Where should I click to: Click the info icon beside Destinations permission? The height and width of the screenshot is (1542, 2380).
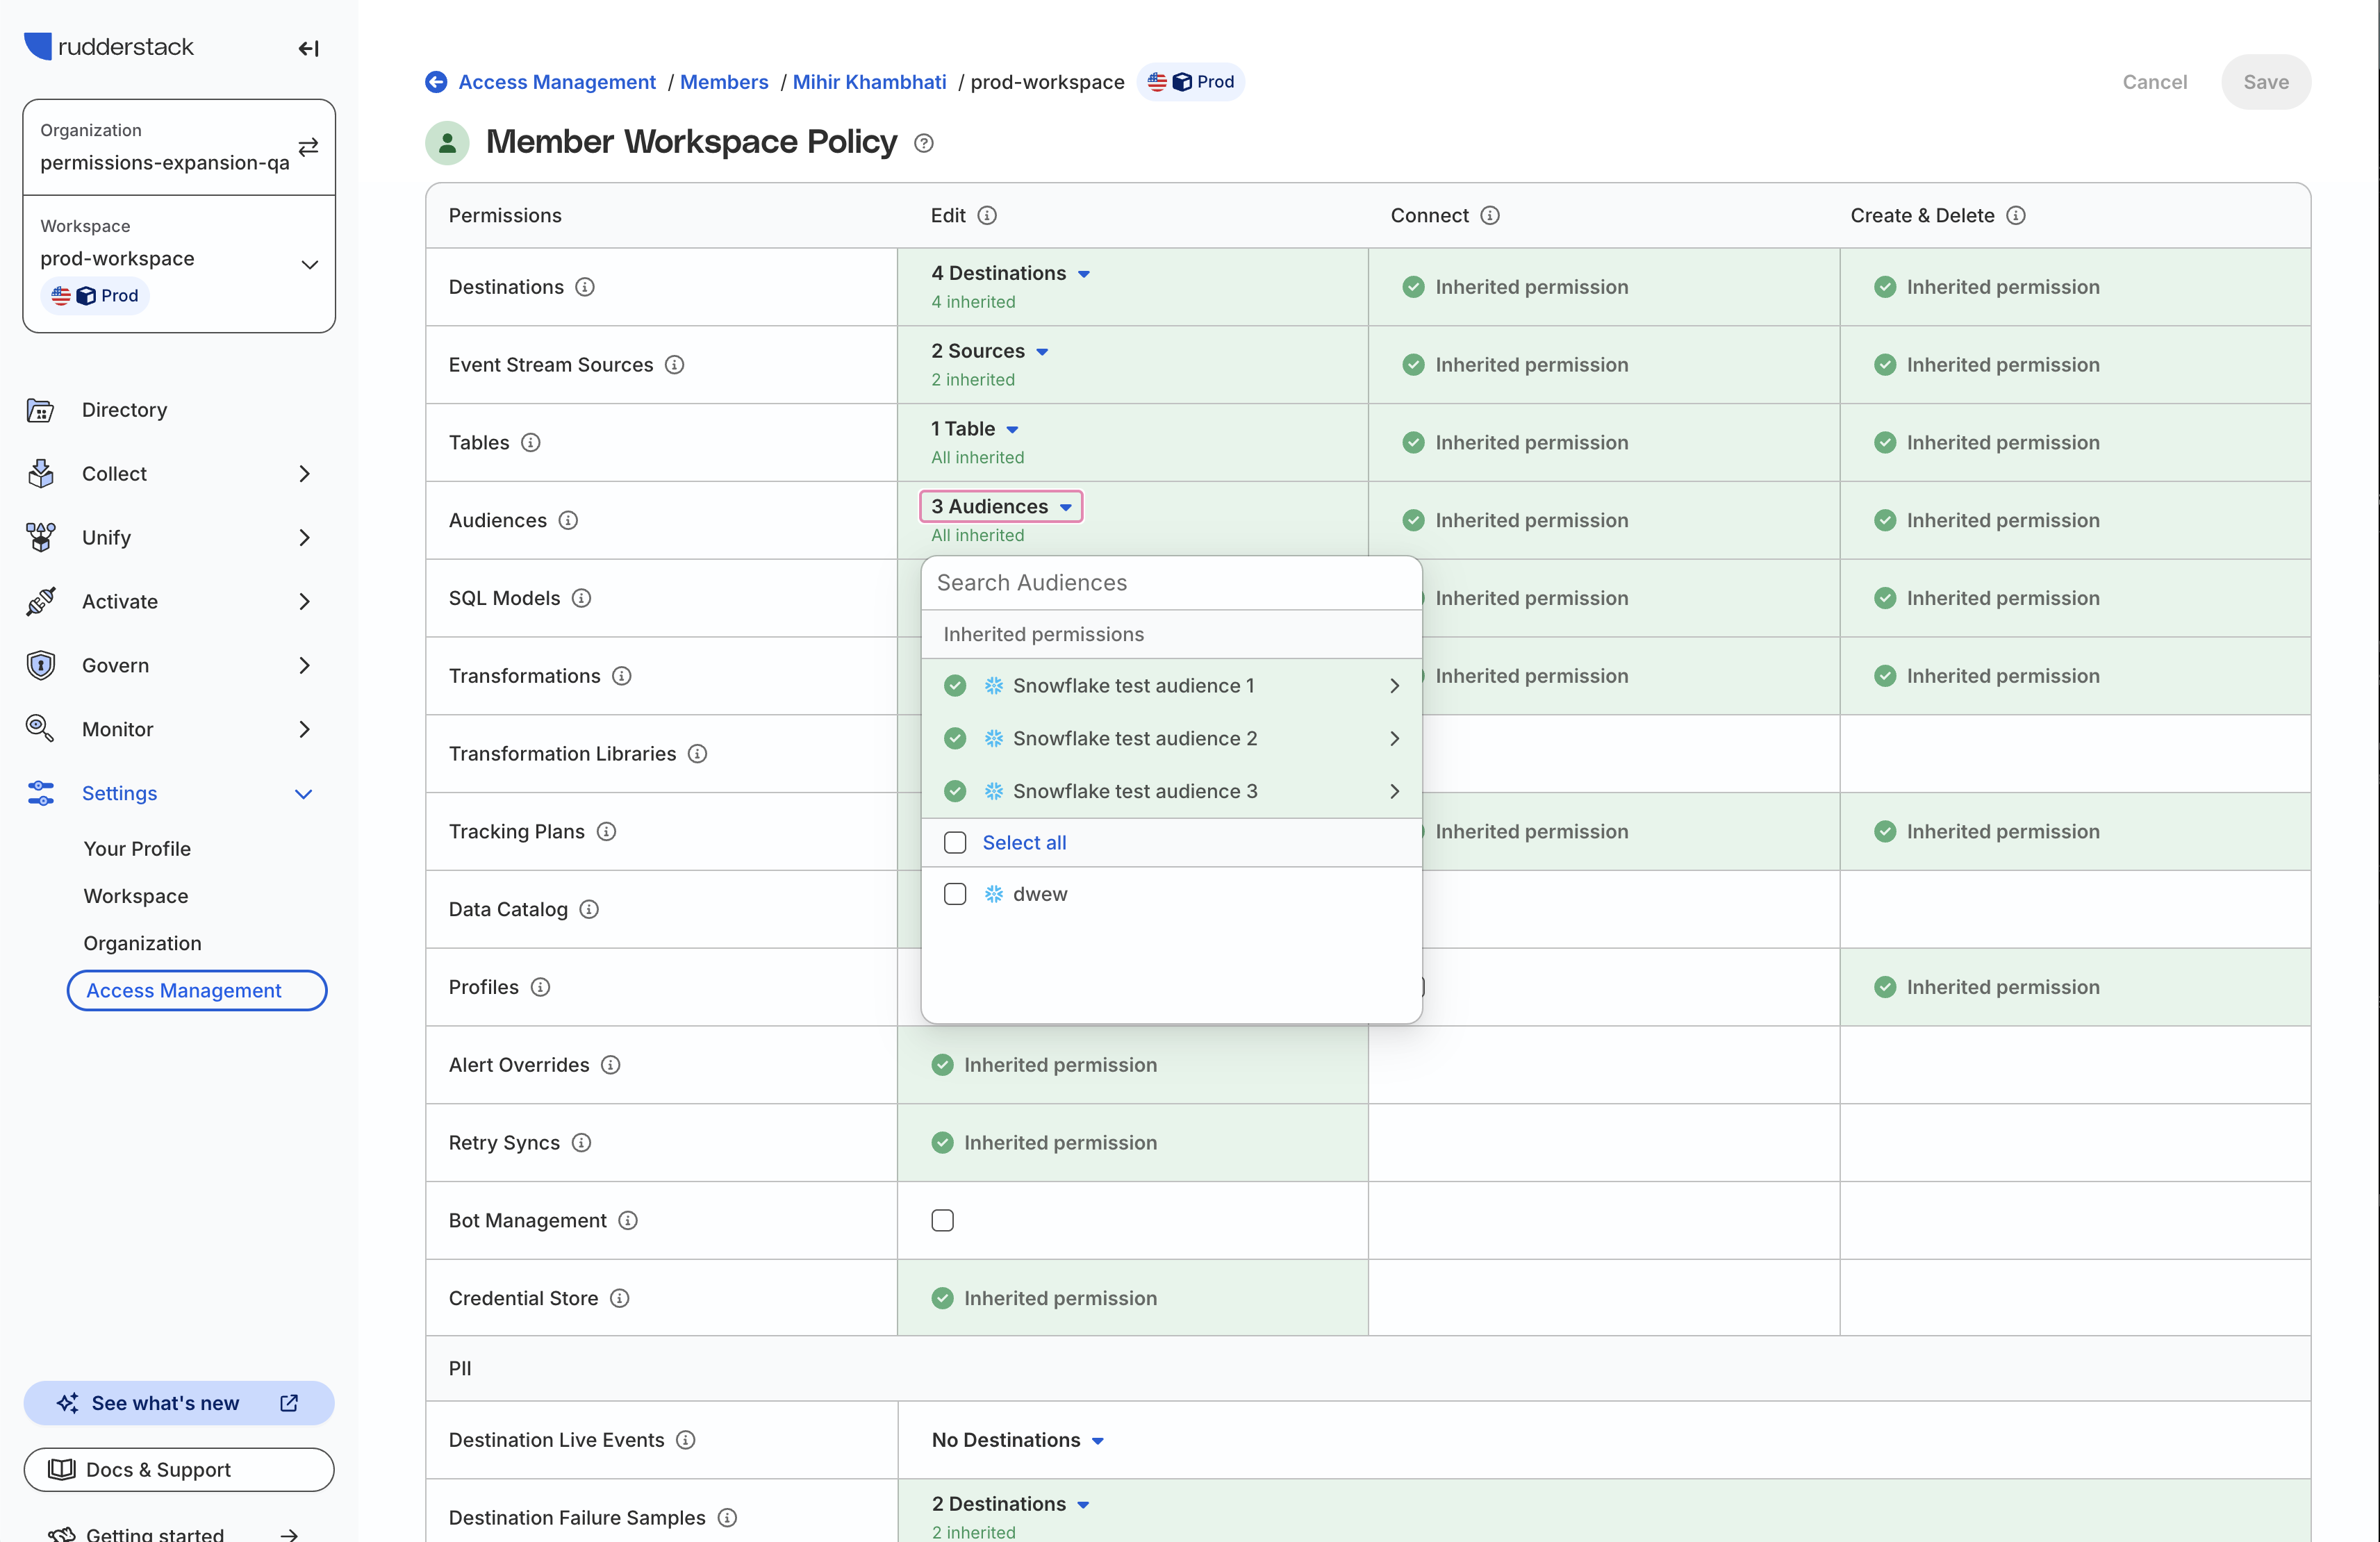585,287
